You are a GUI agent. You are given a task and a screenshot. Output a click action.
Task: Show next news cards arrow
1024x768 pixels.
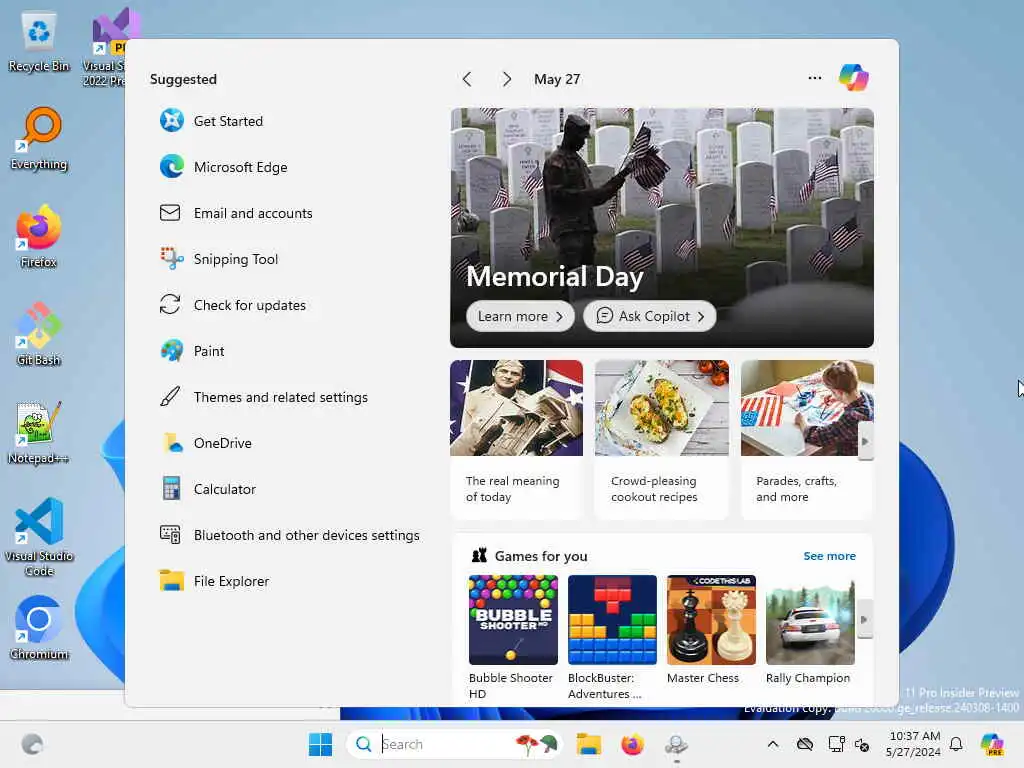point(865,441)
